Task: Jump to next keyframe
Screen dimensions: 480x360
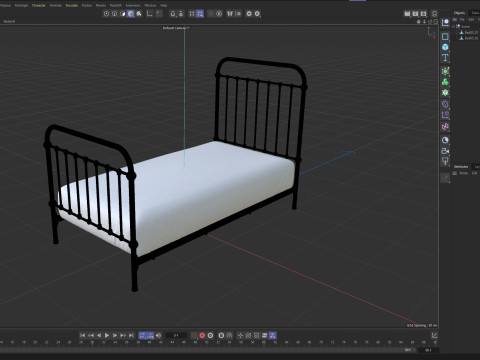Action: [123, 335]
